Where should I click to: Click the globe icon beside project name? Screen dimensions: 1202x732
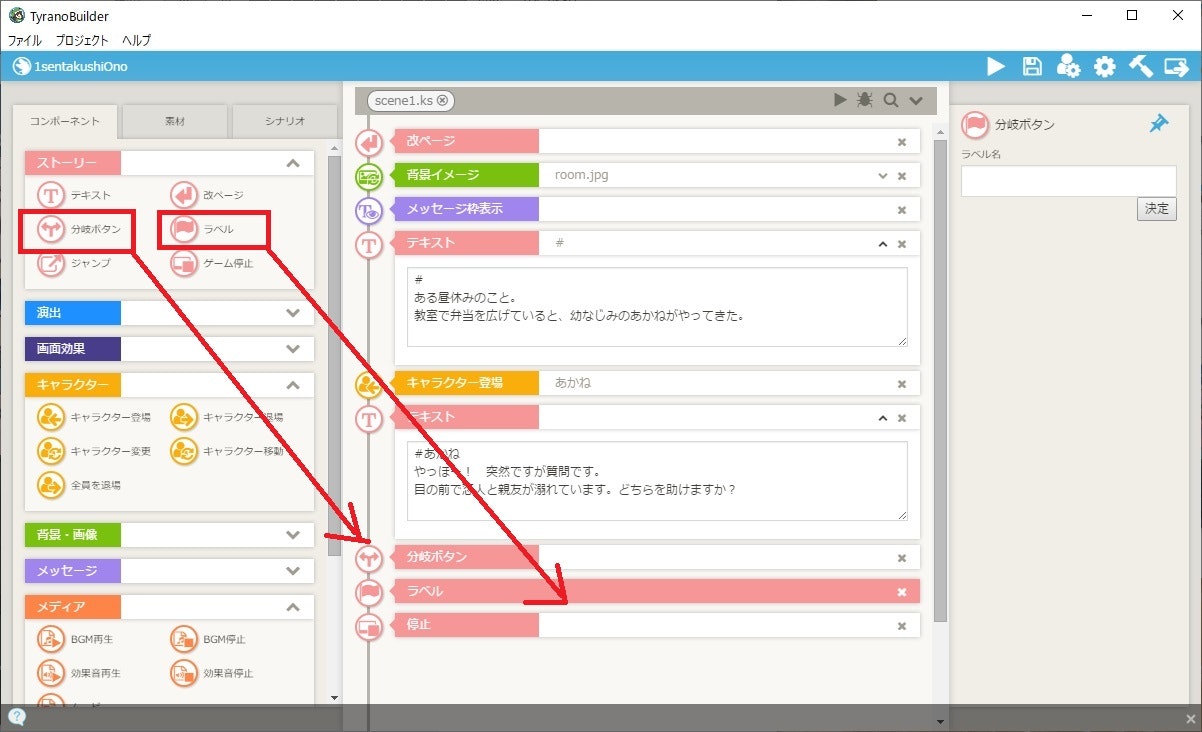point(22,66)
